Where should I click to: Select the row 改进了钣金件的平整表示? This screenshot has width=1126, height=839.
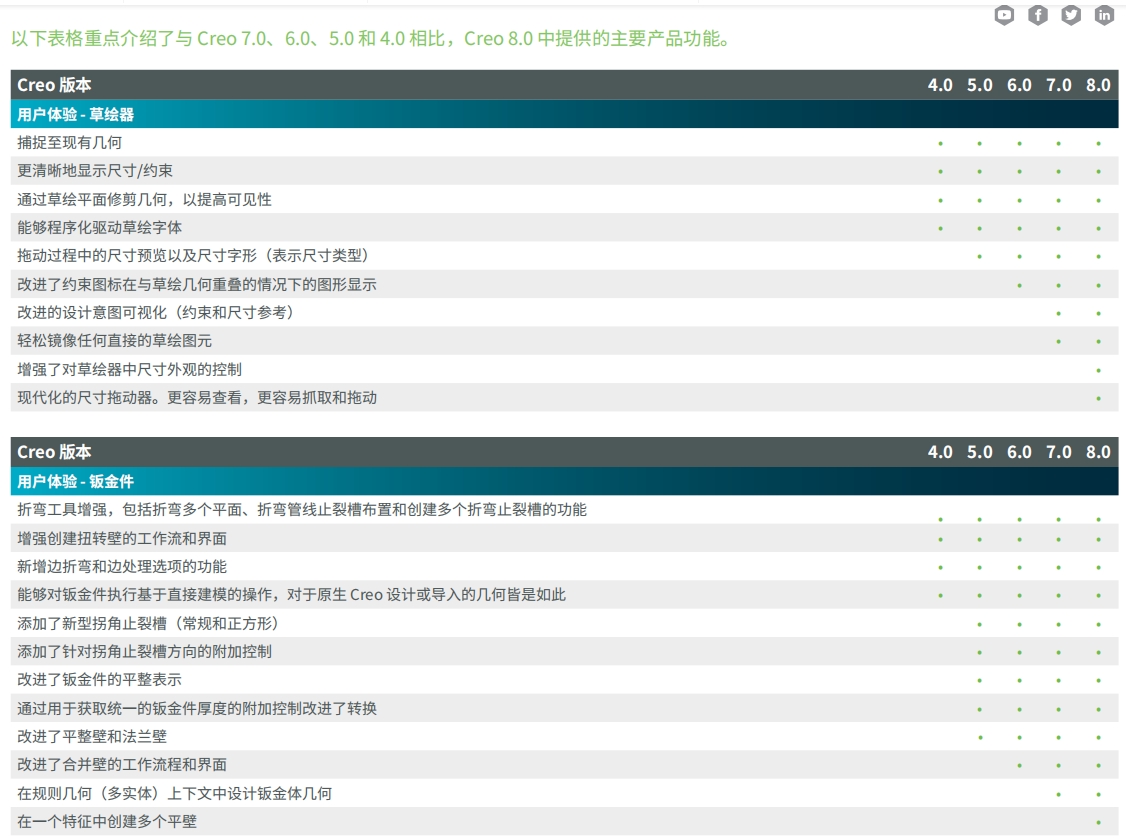click(100, 680)
